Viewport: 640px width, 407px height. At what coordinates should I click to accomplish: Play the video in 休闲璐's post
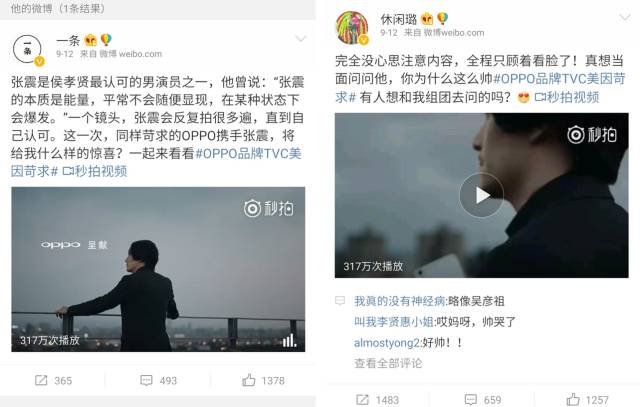point(481,196)
